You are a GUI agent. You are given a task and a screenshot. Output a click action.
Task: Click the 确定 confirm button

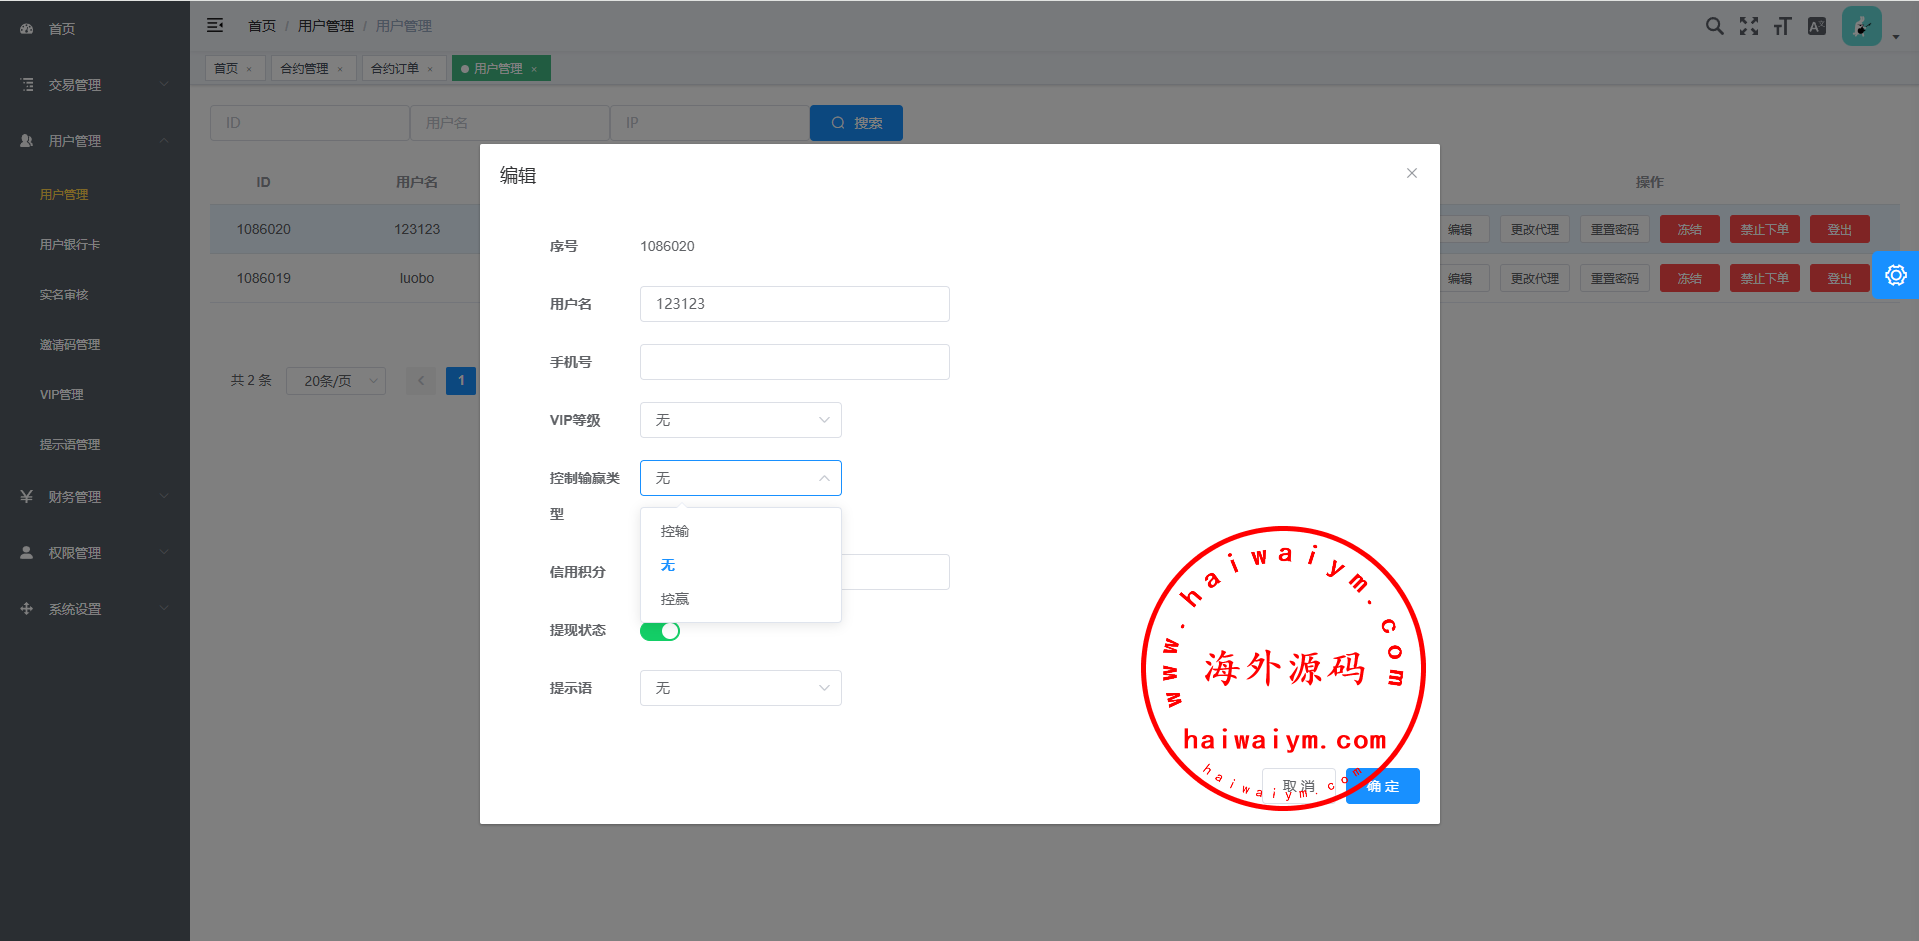(x=1383, y=786)
